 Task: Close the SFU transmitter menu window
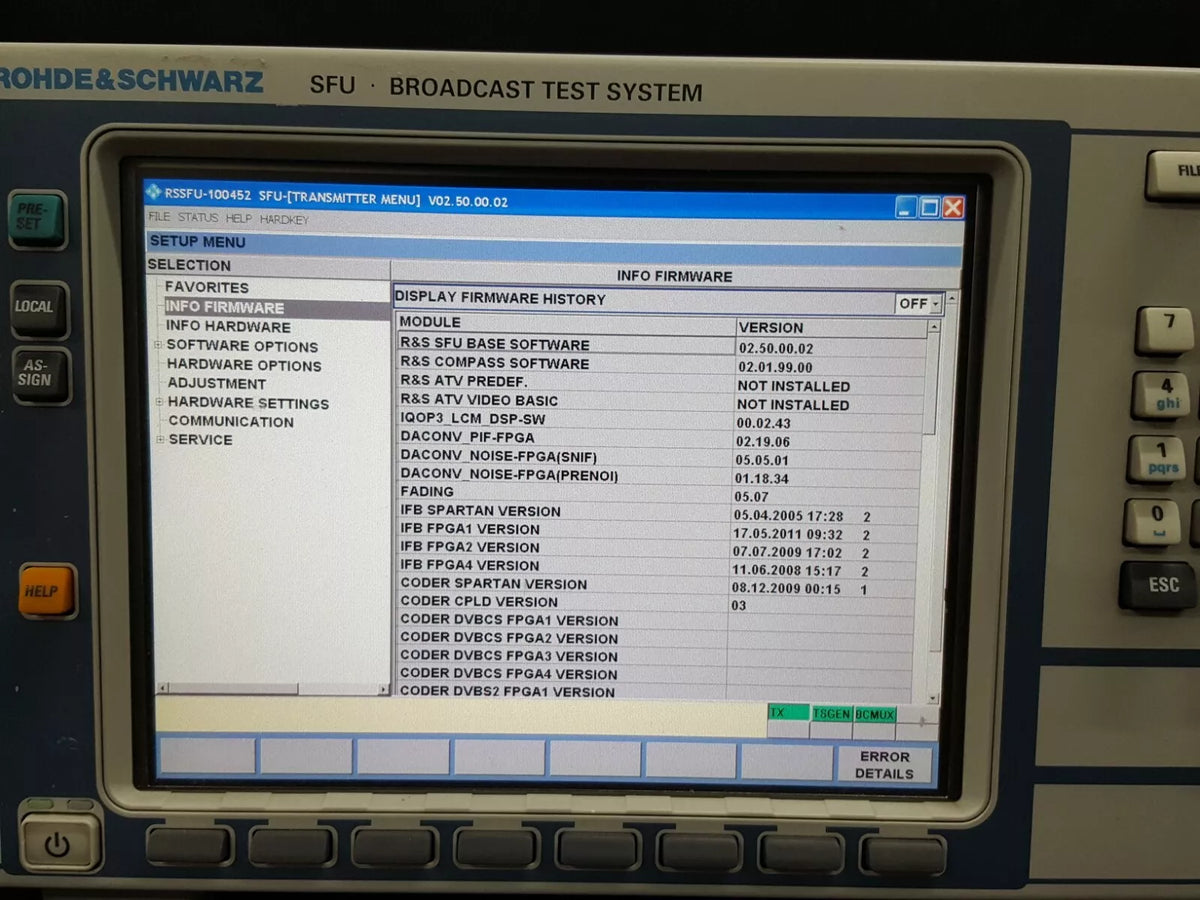pyautogui.click(x=953, y=207)
